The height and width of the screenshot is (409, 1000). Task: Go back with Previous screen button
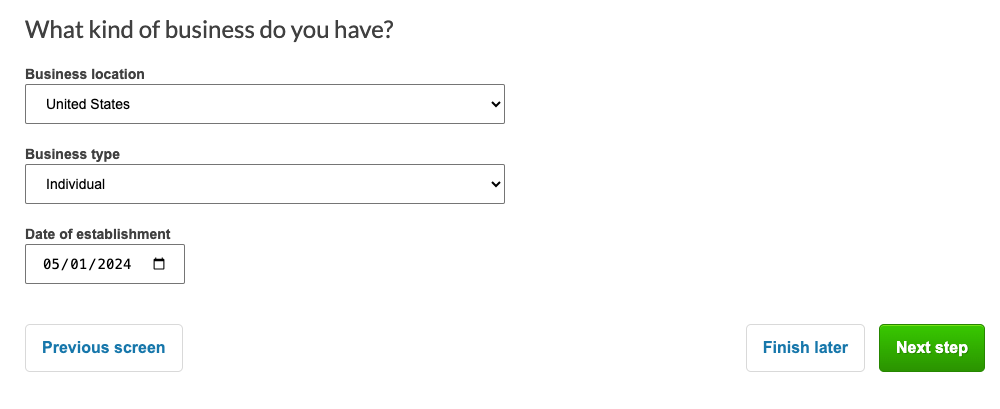click(x=104, y=348)
